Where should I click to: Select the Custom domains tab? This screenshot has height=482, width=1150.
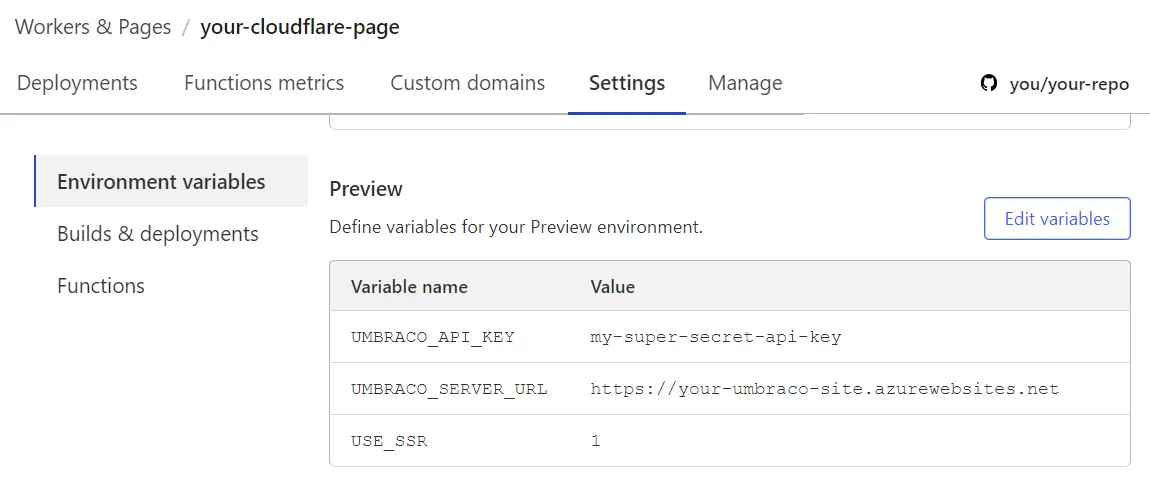click(467, 83)
